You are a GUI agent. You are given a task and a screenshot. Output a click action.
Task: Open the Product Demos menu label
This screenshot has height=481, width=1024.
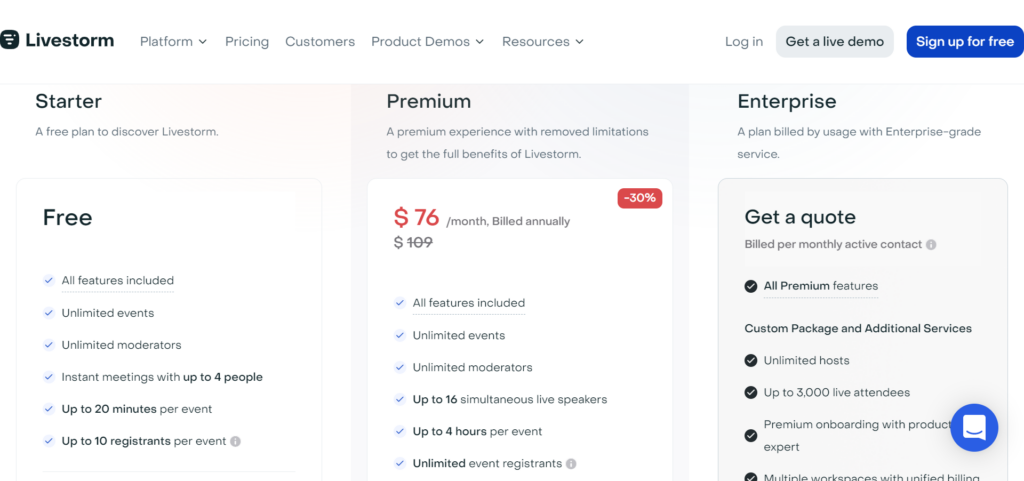421,42
